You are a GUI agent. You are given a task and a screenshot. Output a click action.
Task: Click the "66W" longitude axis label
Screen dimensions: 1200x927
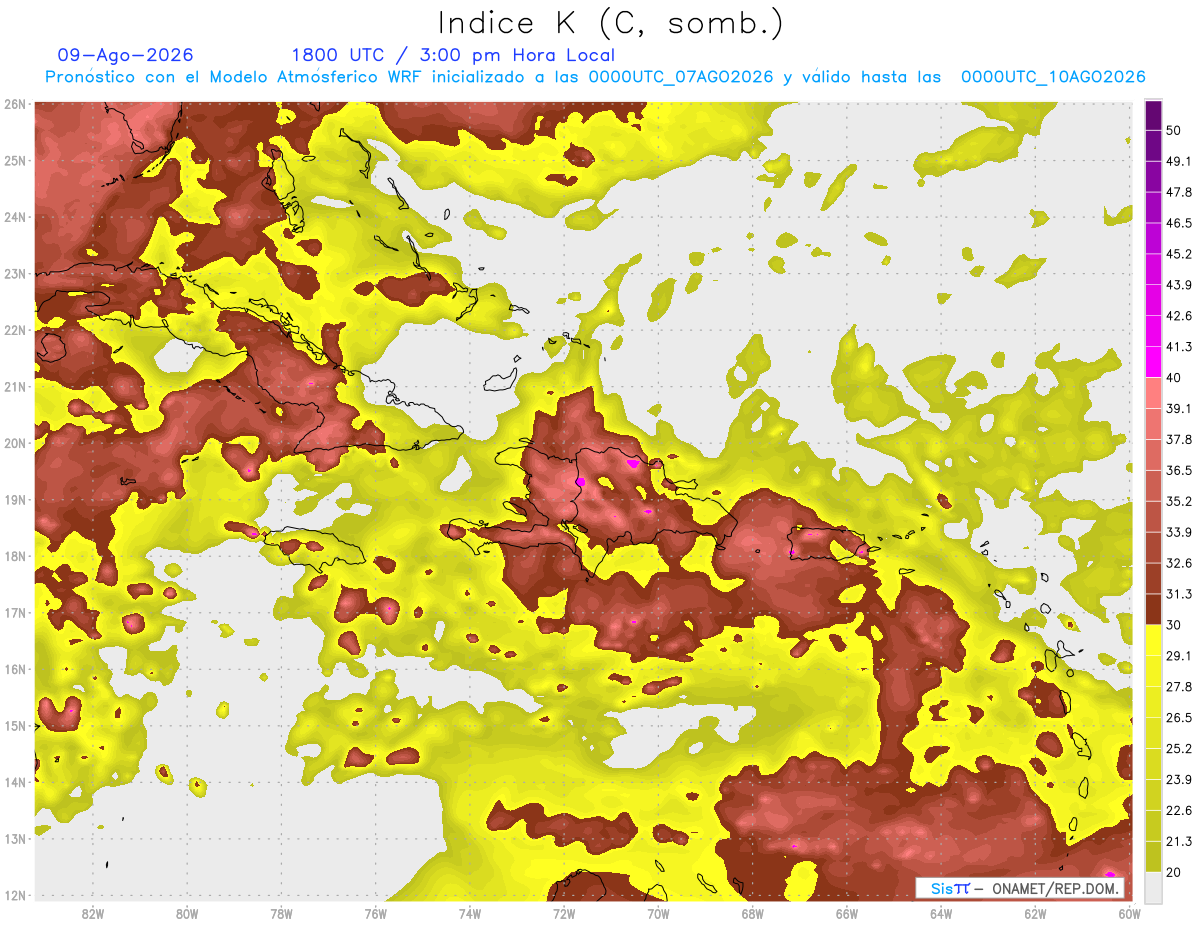click(x=847, y=913)
